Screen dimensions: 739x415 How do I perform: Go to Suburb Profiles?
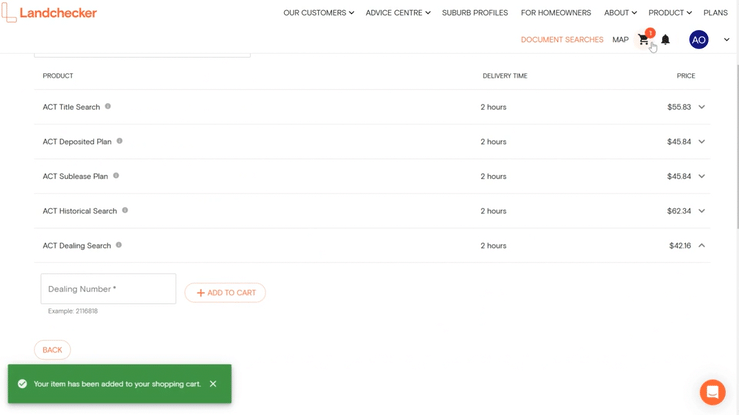coord(475,13)
